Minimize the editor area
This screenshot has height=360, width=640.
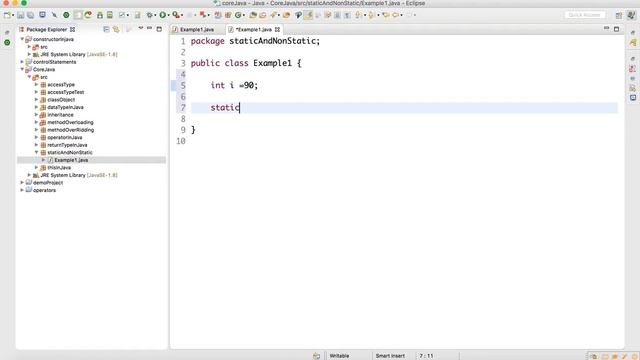[607, 29]
